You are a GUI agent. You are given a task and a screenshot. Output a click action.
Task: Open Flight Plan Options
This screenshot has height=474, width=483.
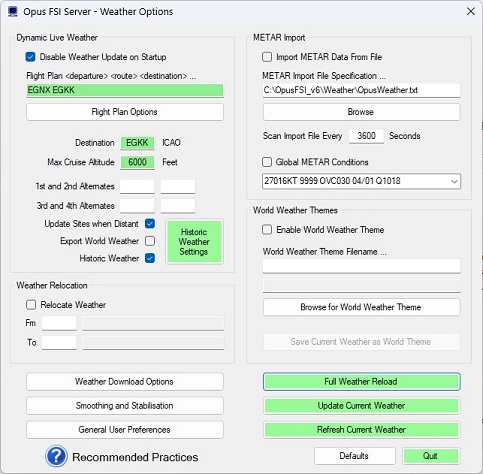125,112
